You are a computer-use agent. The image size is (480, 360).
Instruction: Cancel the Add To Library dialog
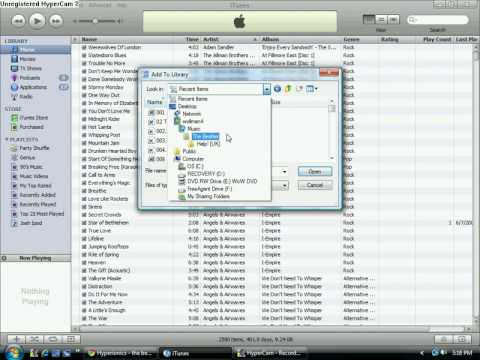point(315,185)
